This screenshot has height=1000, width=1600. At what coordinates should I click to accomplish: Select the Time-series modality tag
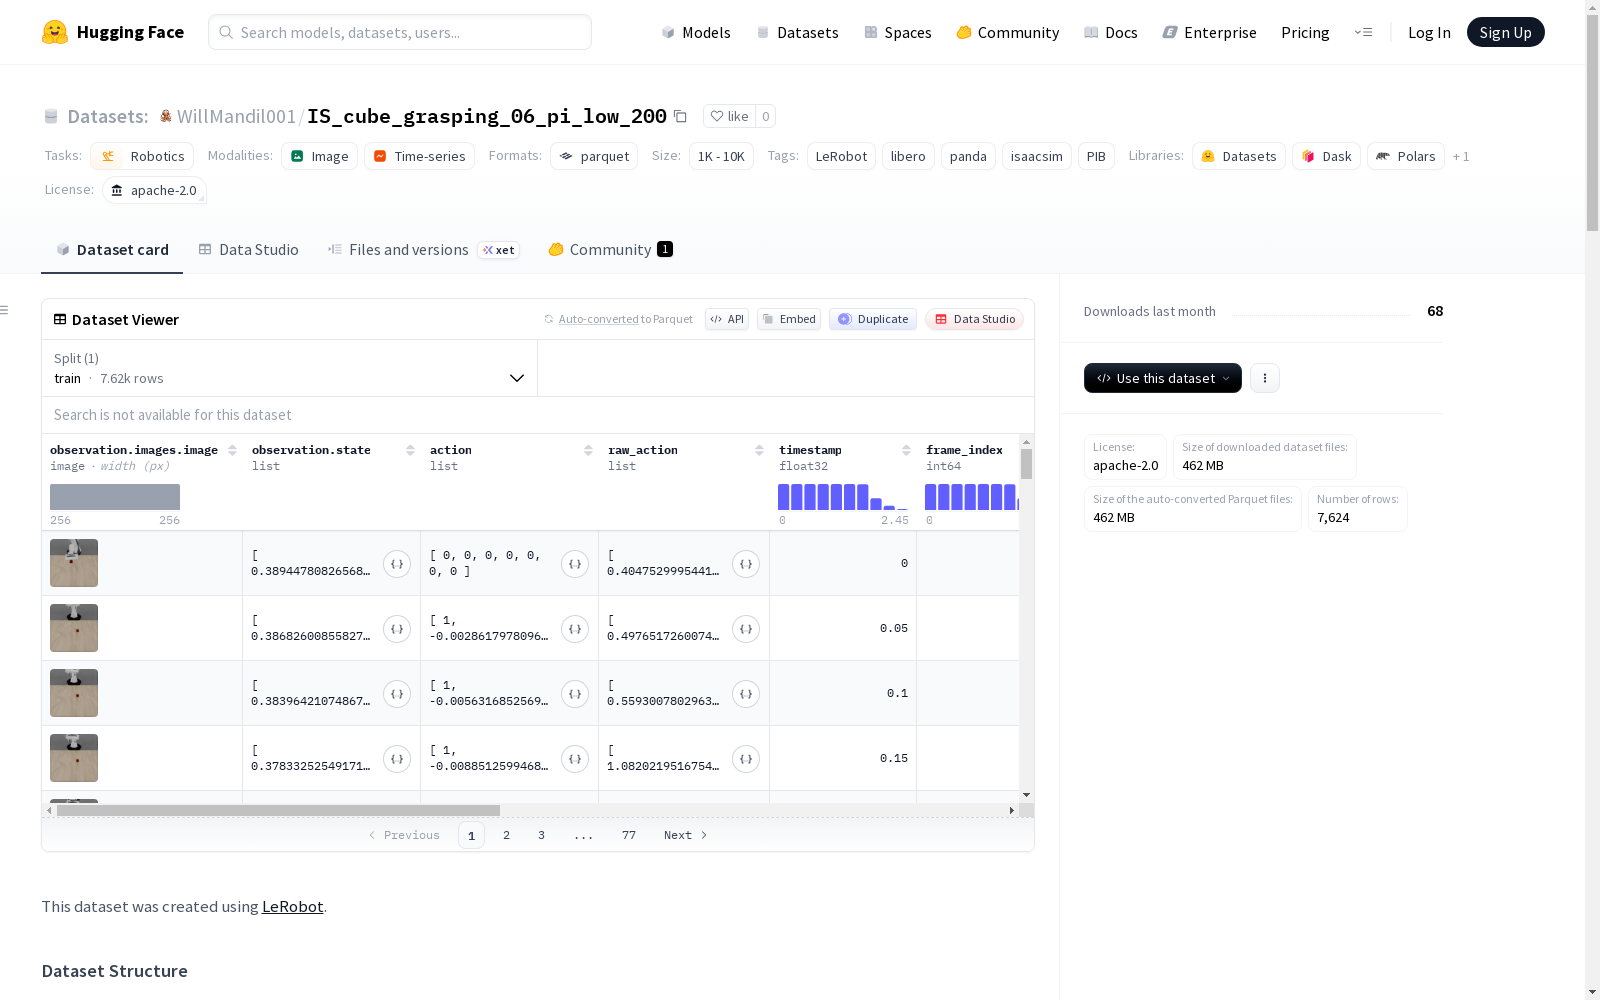pos(419,156)
